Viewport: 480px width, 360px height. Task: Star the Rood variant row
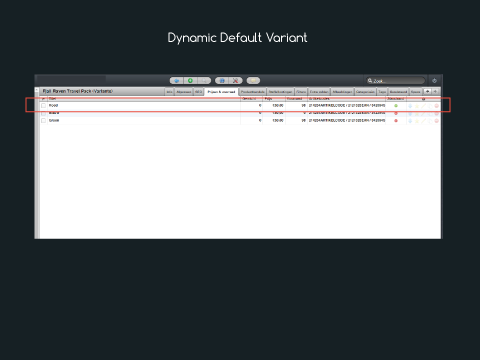(417, 106)
